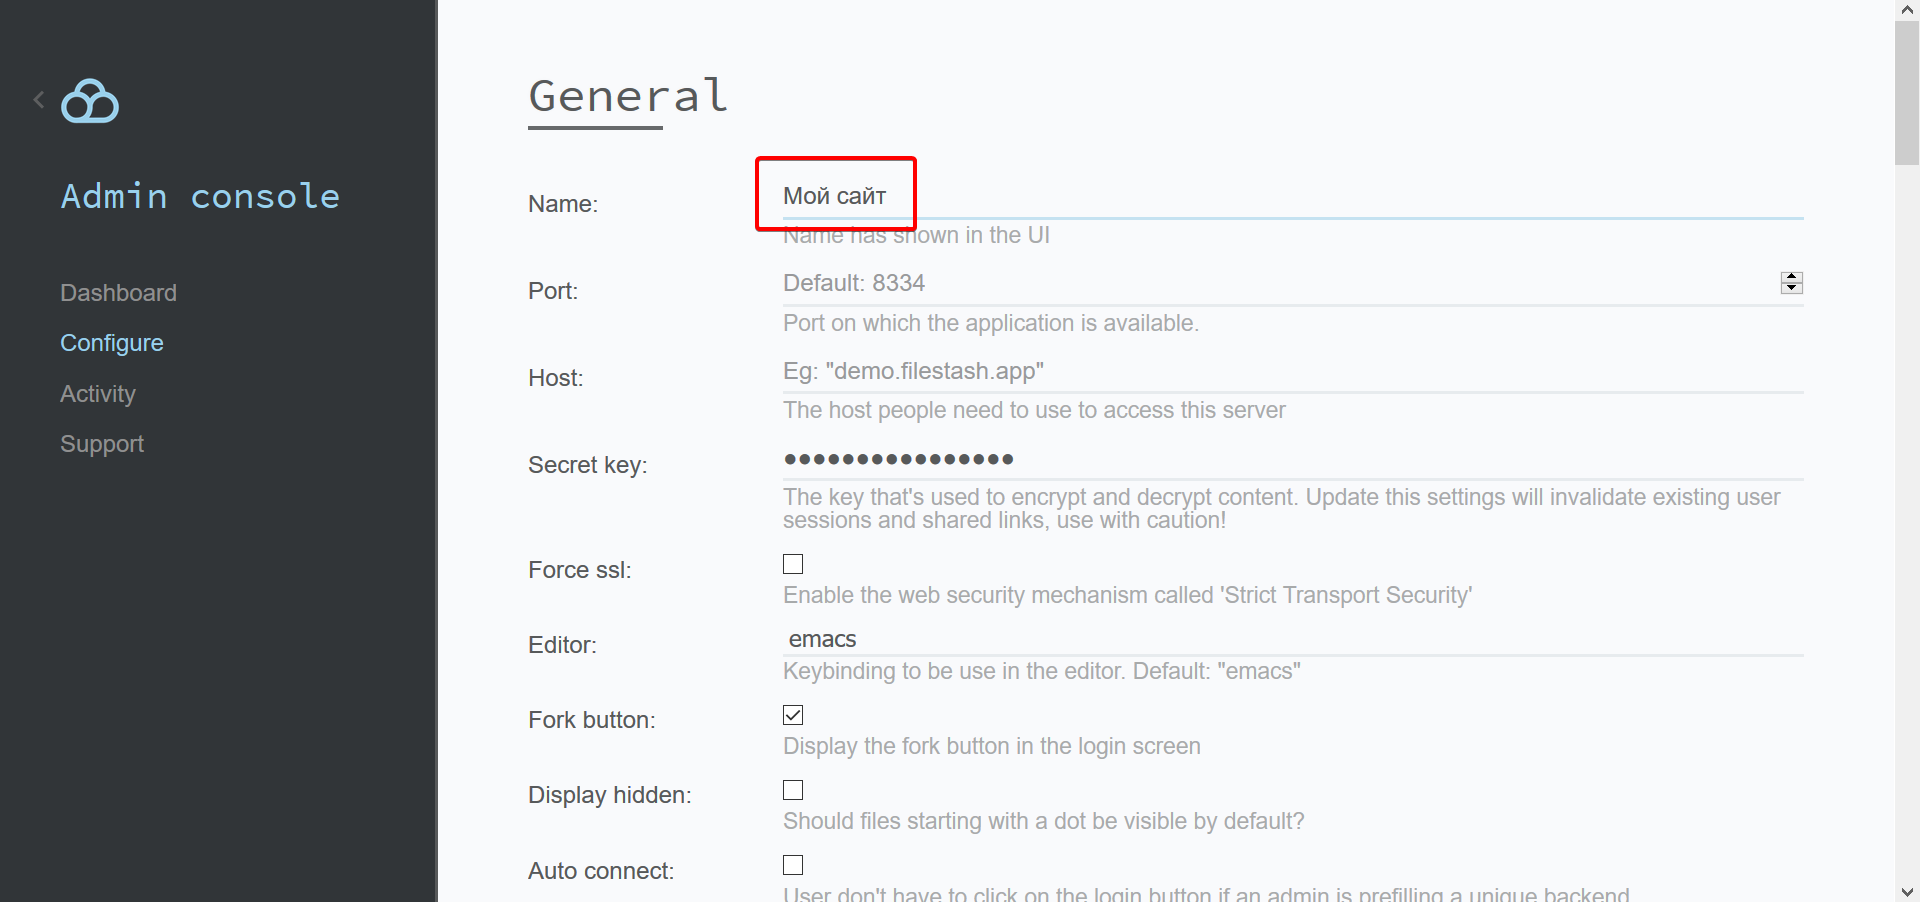Open the Editor keybinding dropdown
Viewport: 1920px width, 902px height.
(x=1292, y=640)
